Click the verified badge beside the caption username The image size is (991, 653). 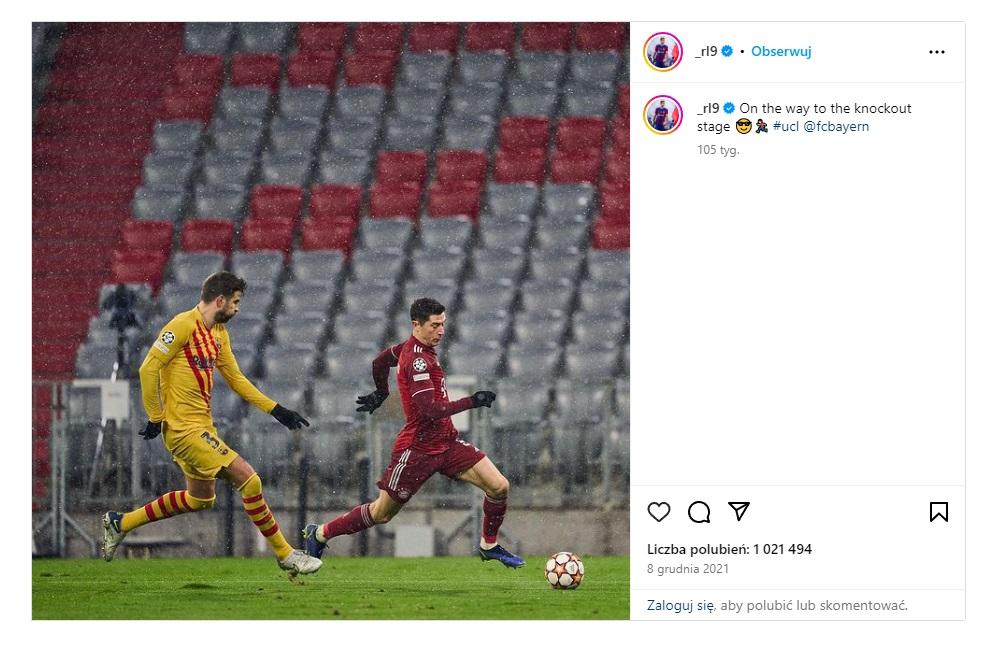click(729, 108)
